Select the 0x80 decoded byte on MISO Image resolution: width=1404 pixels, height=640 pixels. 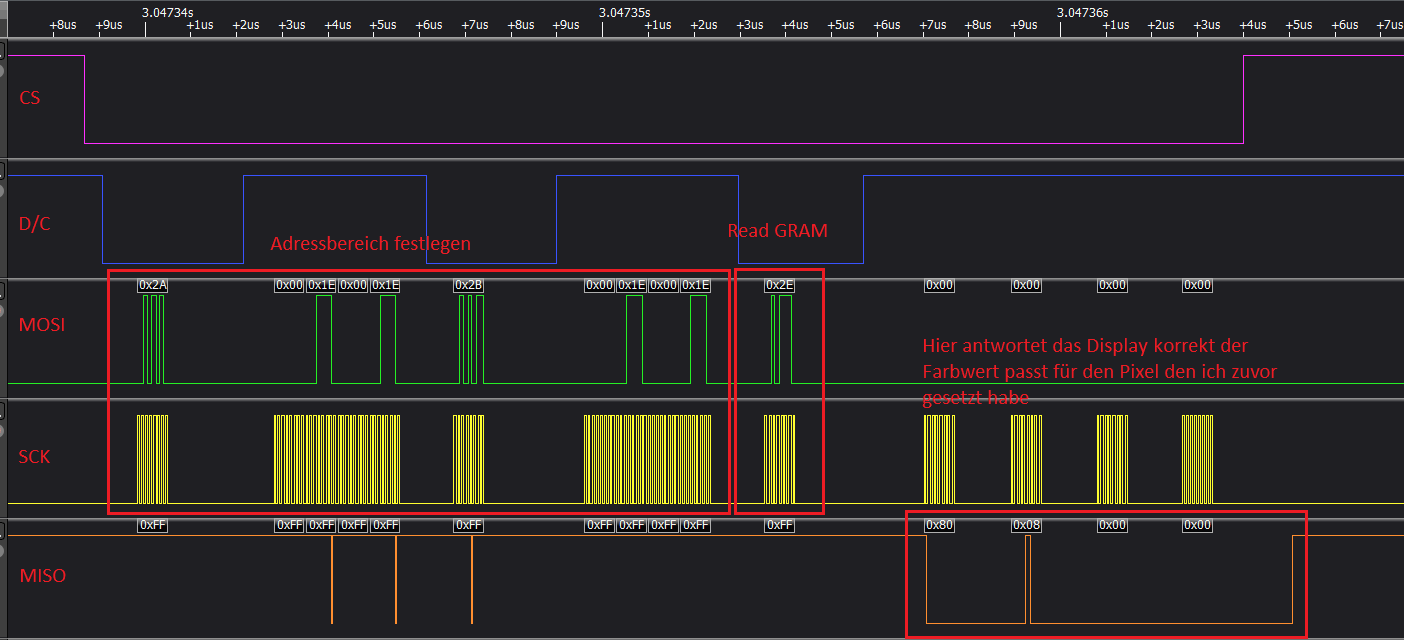click(940, 525)
